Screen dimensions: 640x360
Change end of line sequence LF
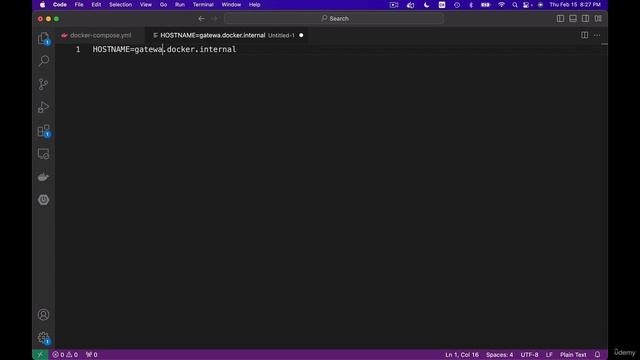point(549,355)
